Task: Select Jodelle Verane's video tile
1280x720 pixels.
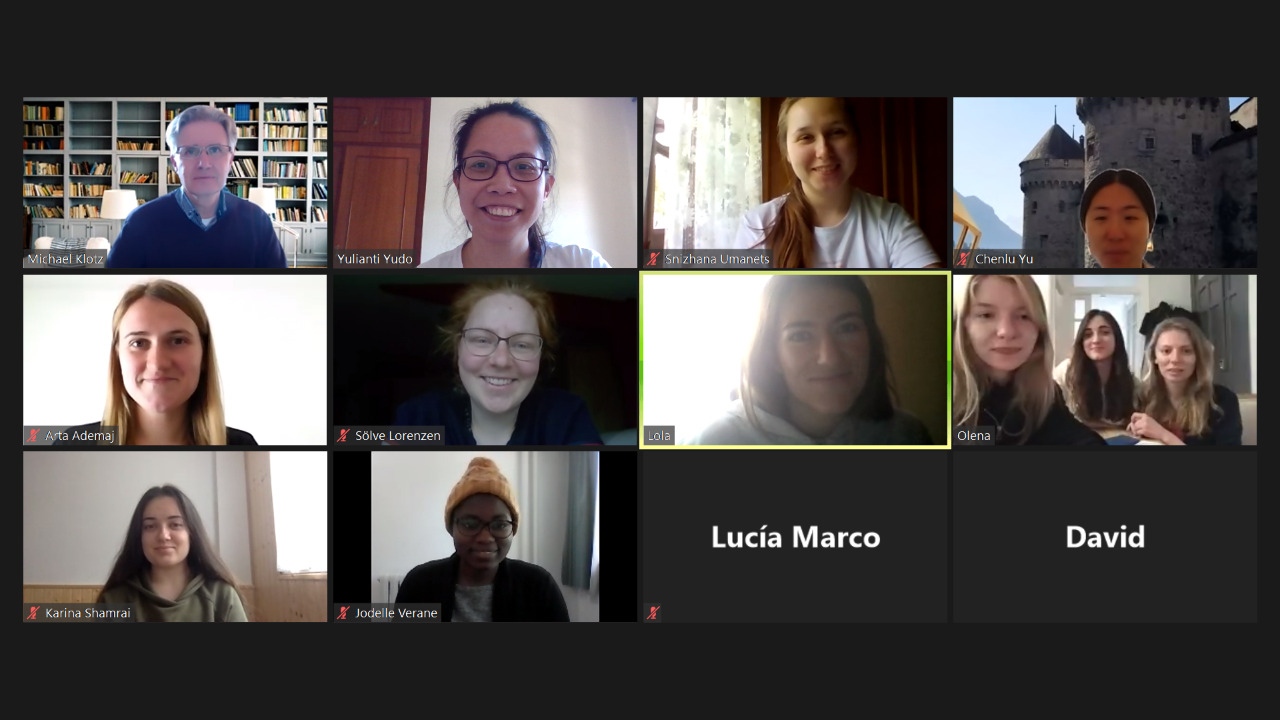Action: [x=485, y=537]
